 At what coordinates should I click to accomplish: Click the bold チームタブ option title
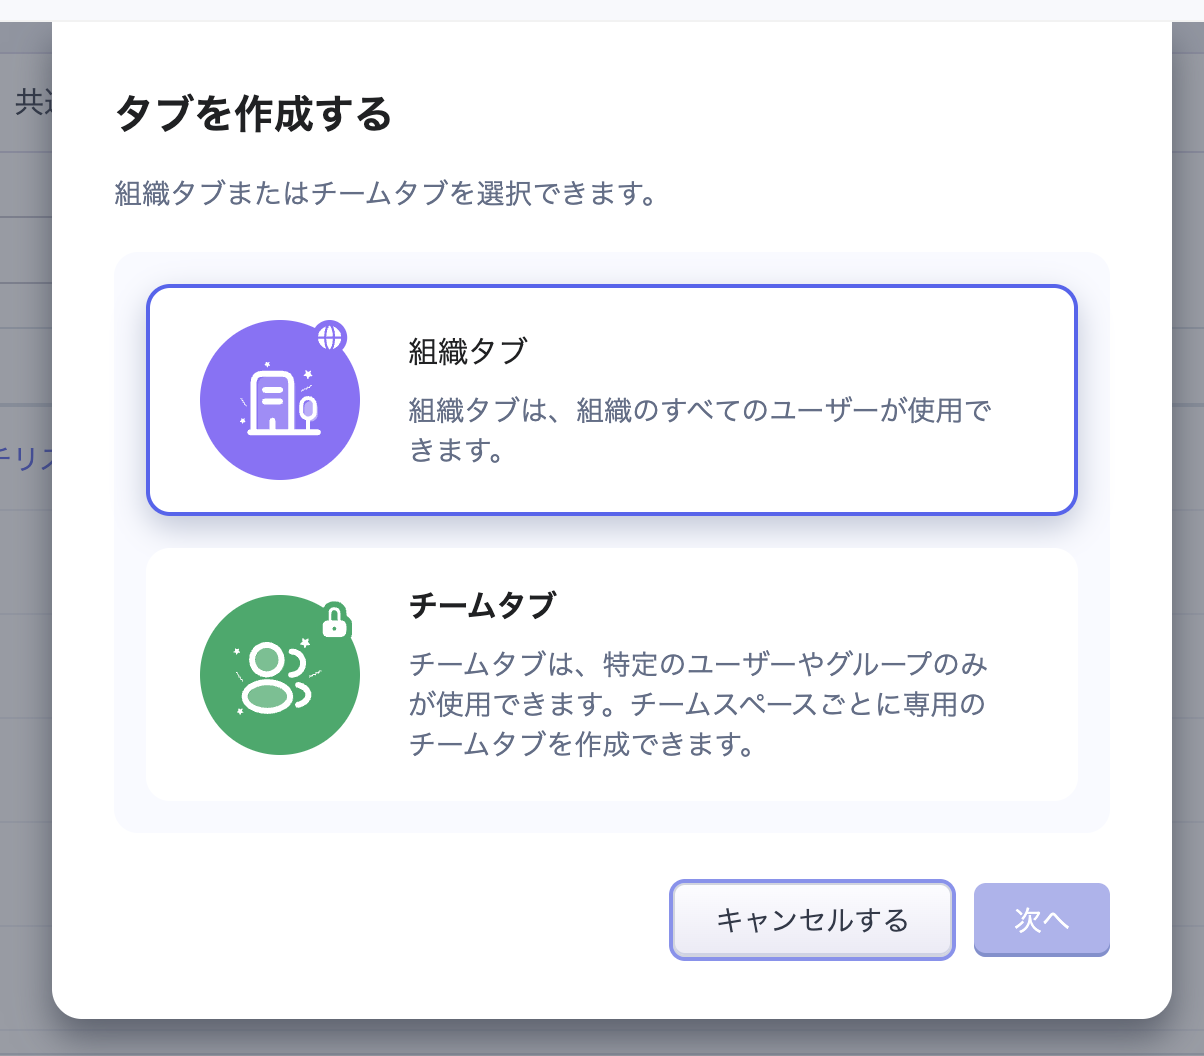click(481, 605)
